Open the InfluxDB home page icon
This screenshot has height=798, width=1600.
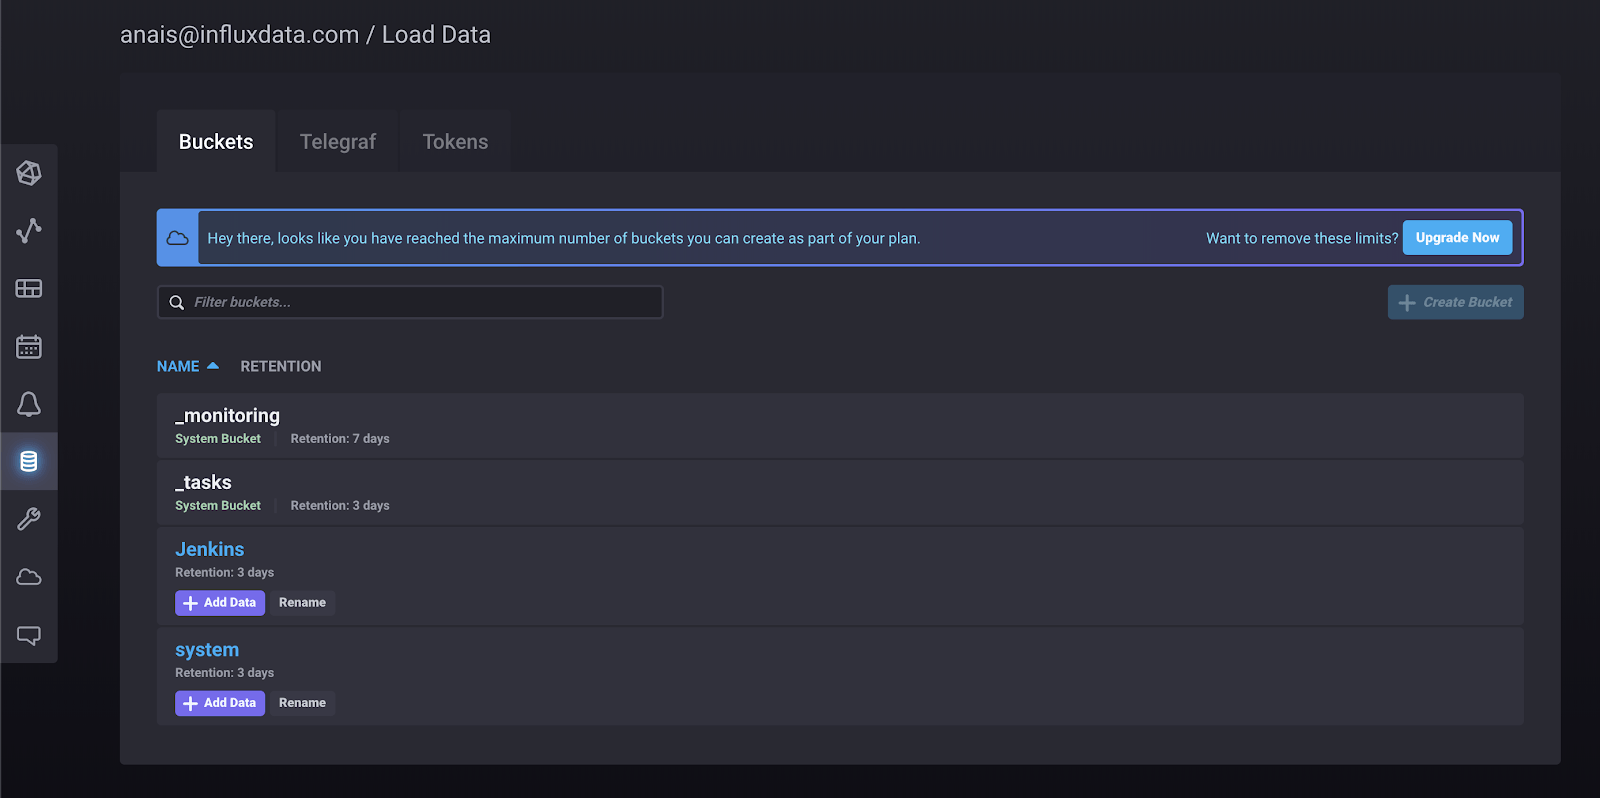pyautogui.click(x=29, y=172)
